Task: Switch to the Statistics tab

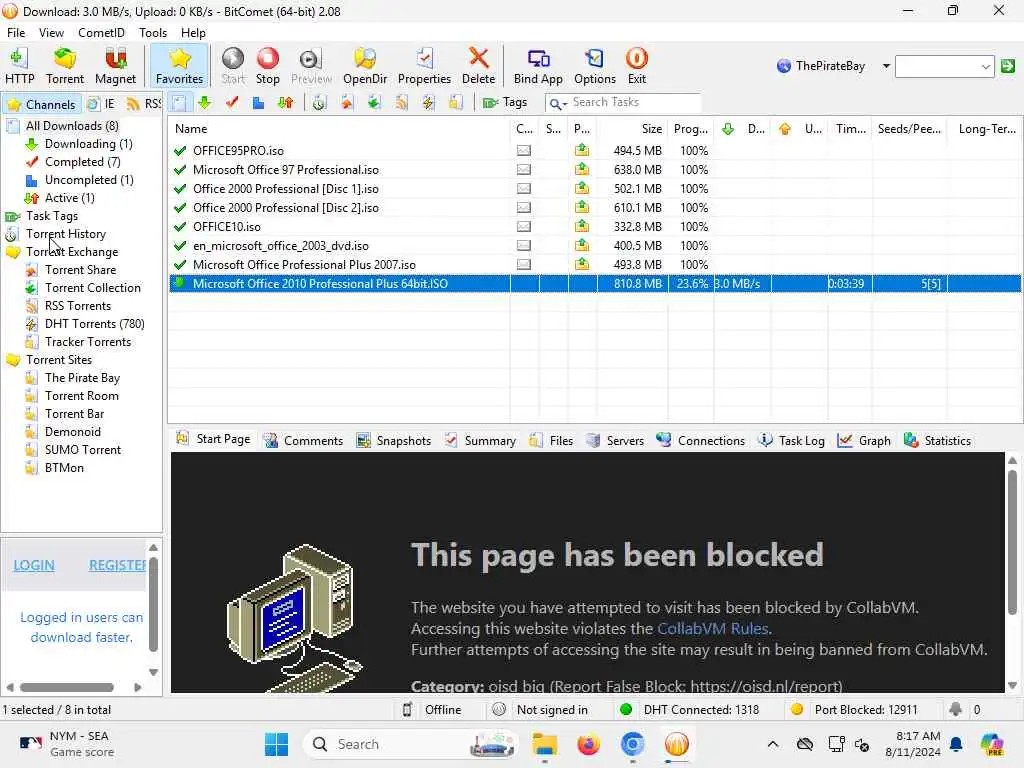Action: [x=937, y=441]
